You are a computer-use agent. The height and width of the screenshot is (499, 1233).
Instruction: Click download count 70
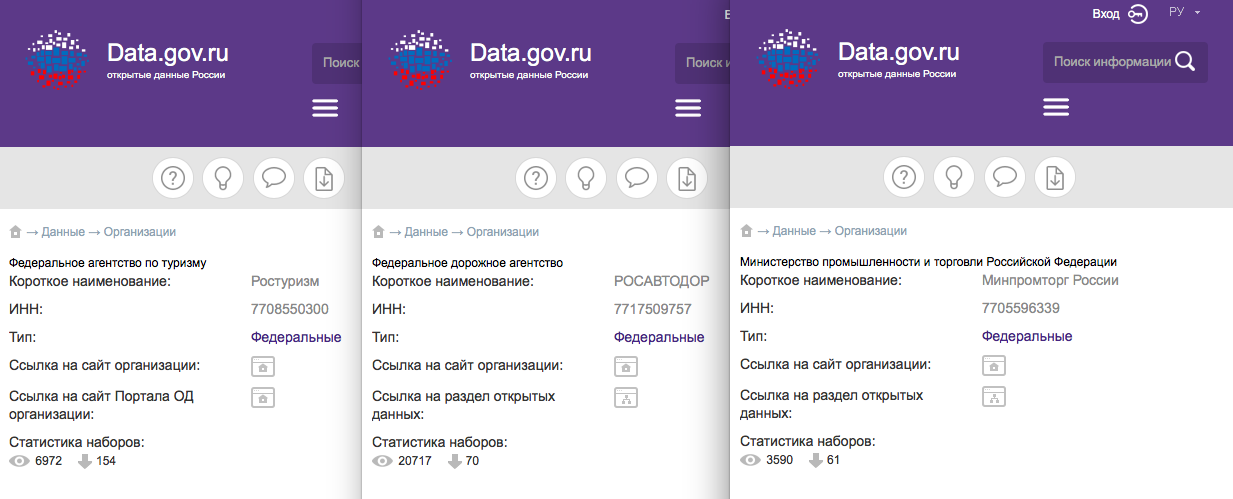pos(473,461)
